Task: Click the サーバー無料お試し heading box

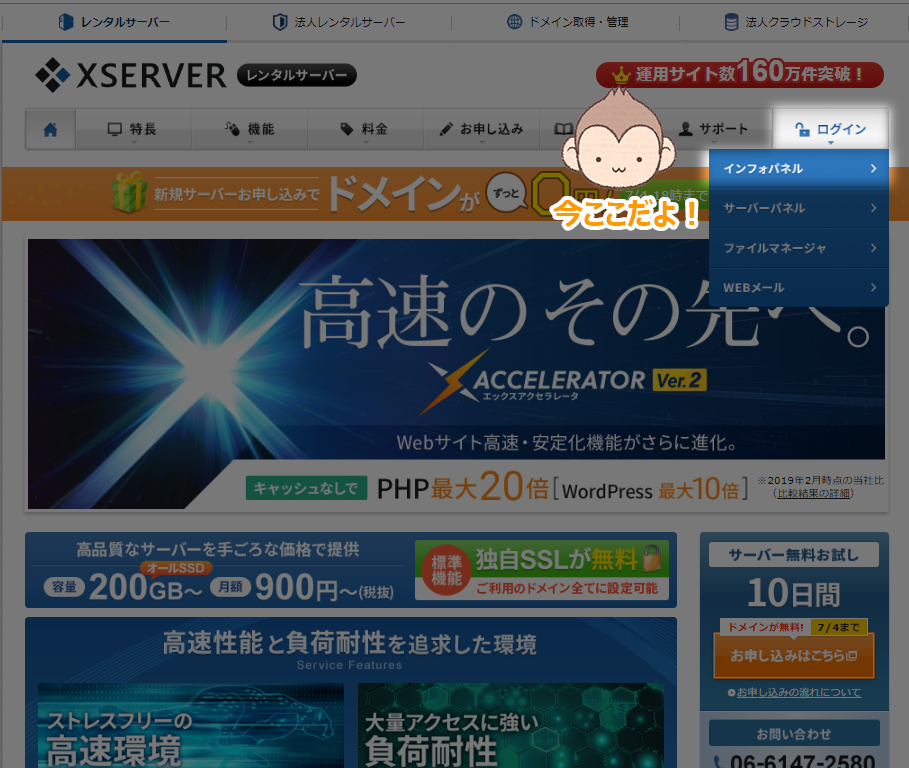Action: (x=794, y=555)
